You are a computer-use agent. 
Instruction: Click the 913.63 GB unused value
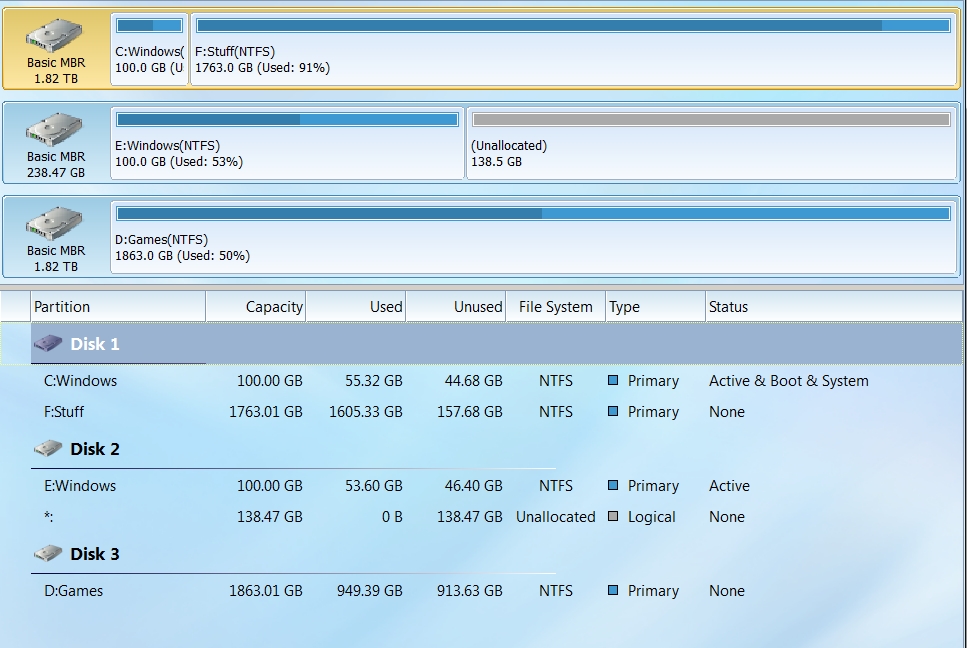point(470,591)
